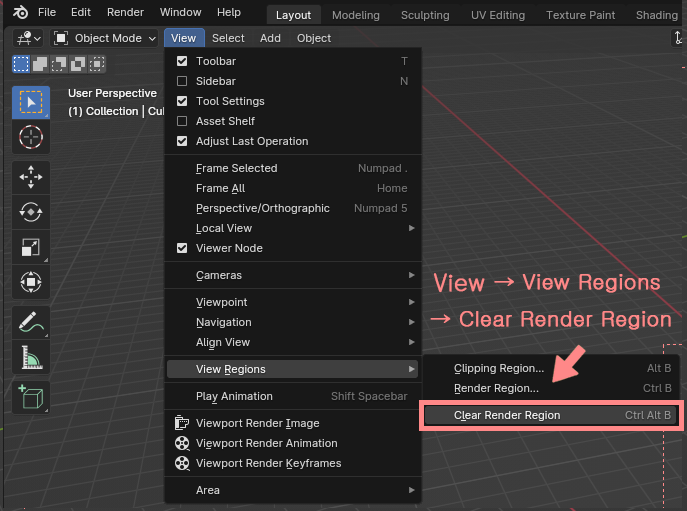Click the View header menu
Image resolution: width=687 pixels, height=511 pixels.
[x=184, y=38]
